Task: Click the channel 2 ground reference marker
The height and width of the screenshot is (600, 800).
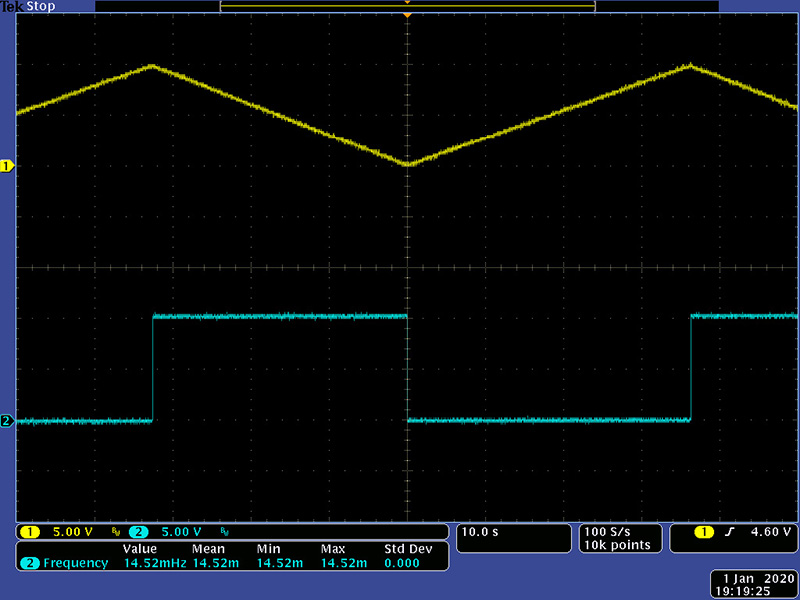Action: 6,421
